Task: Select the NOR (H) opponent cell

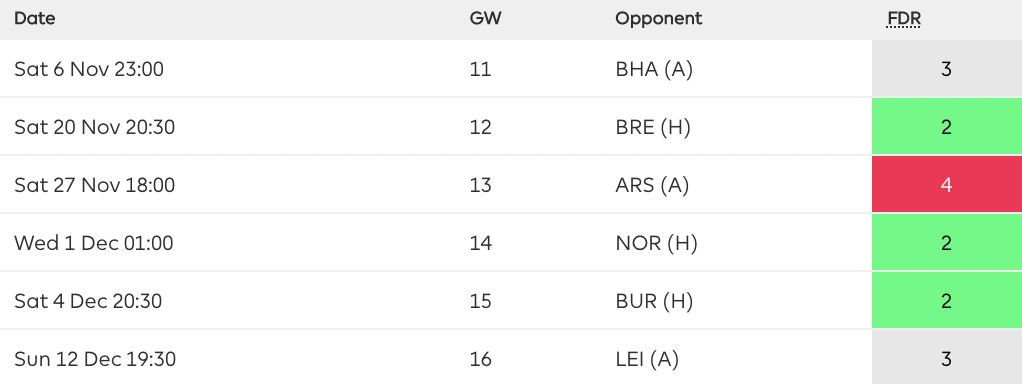Action: 656,243
